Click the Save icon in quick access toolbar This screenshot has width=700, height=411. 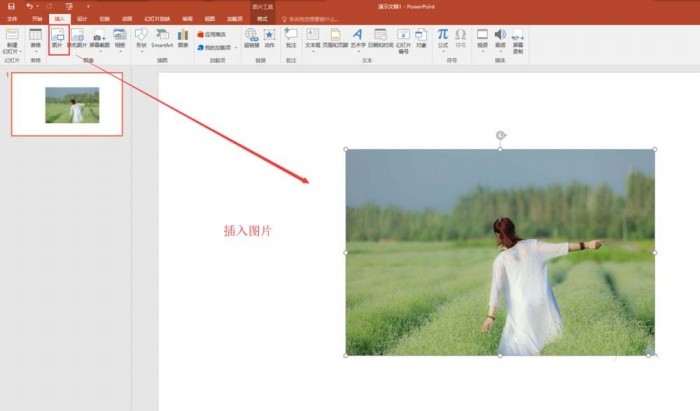click(12, 6)
